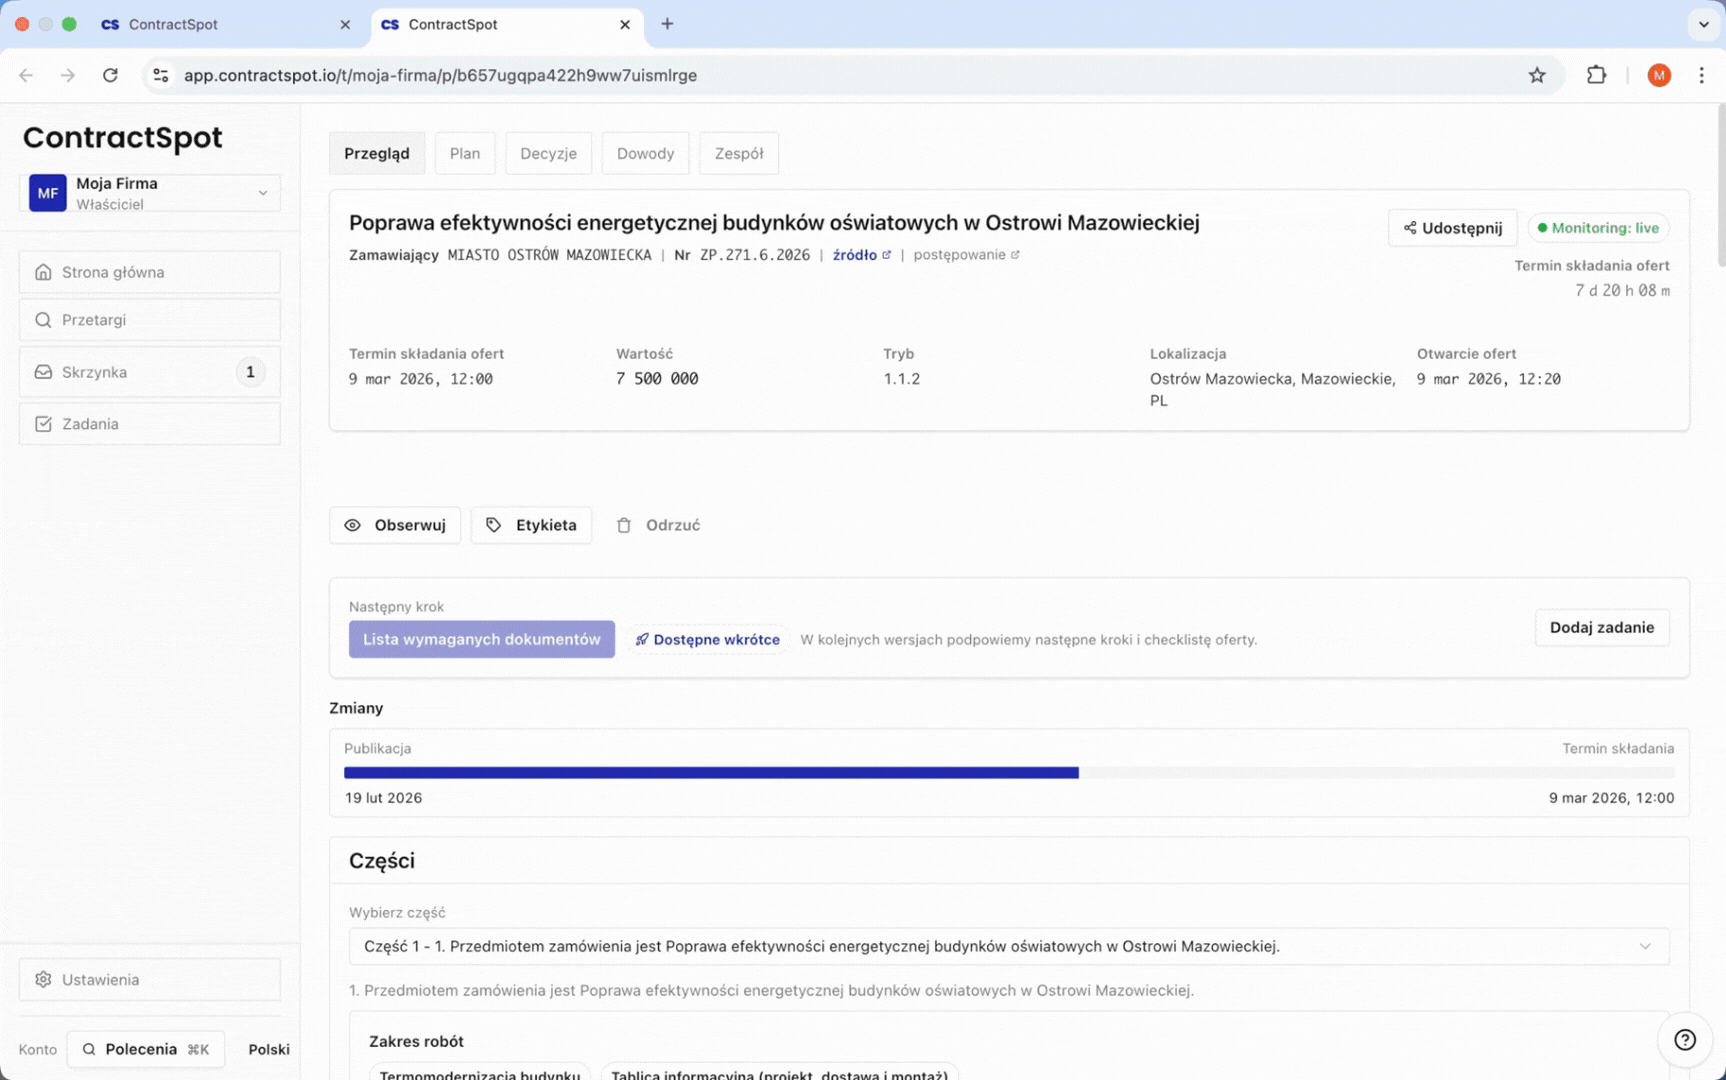Open the Zespół tab
This screenshot has width=1726, height=1080.
(x=739, y=153)
